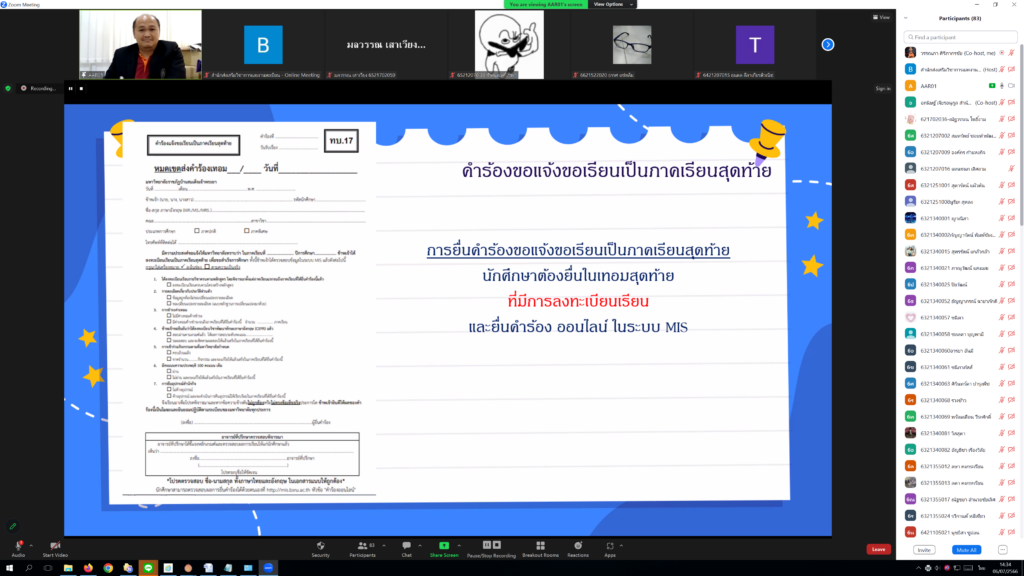Expand sharing options arrow beside Share Screen

click(458, 545)
